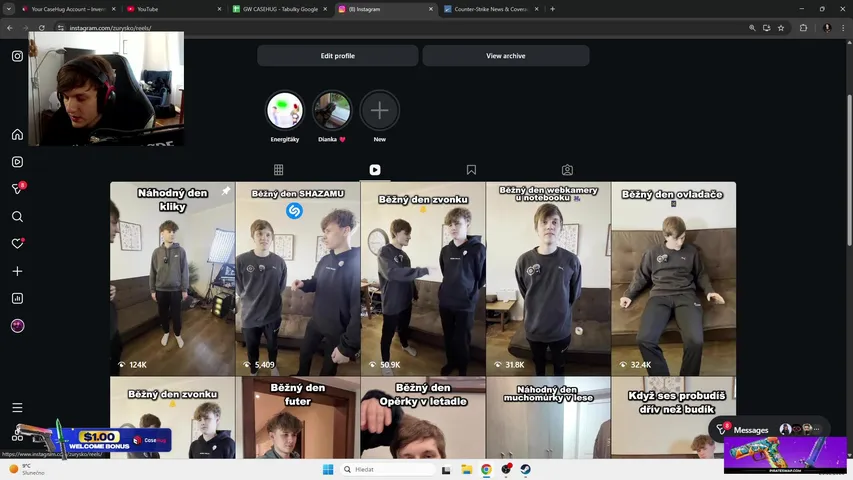Open Chrome profile avatar
853x480 pixels.
click(827, 28)
